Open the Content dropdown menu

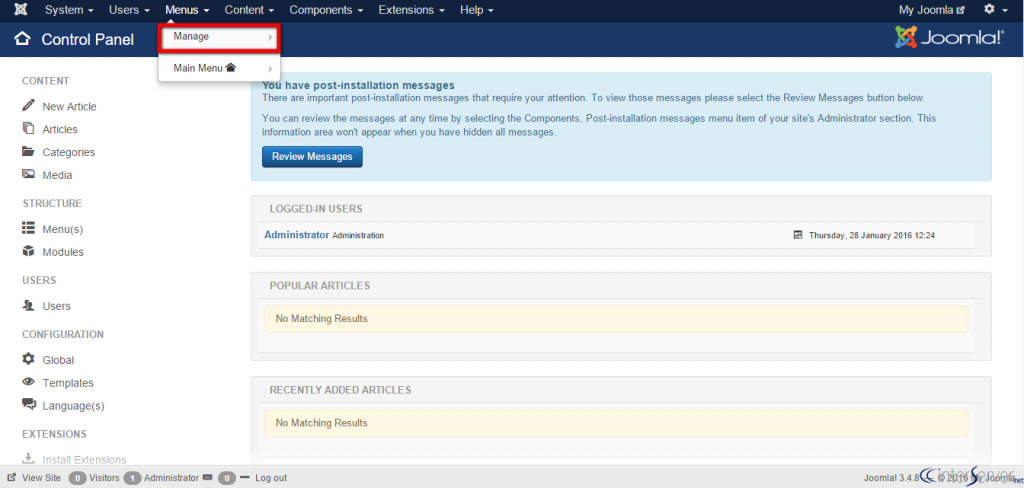pos(249,10)
